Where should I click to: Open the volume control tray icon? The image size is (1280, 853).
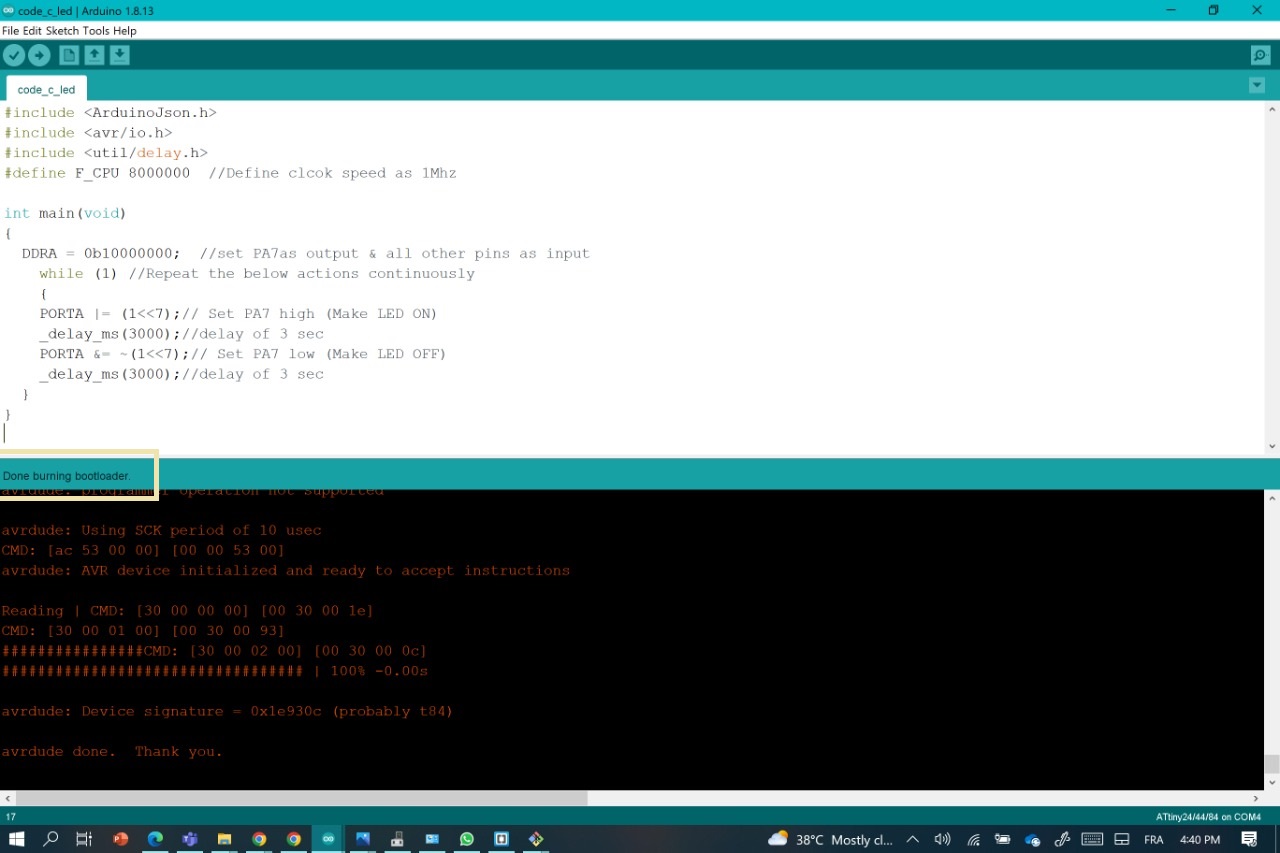(x=942, y=839)
